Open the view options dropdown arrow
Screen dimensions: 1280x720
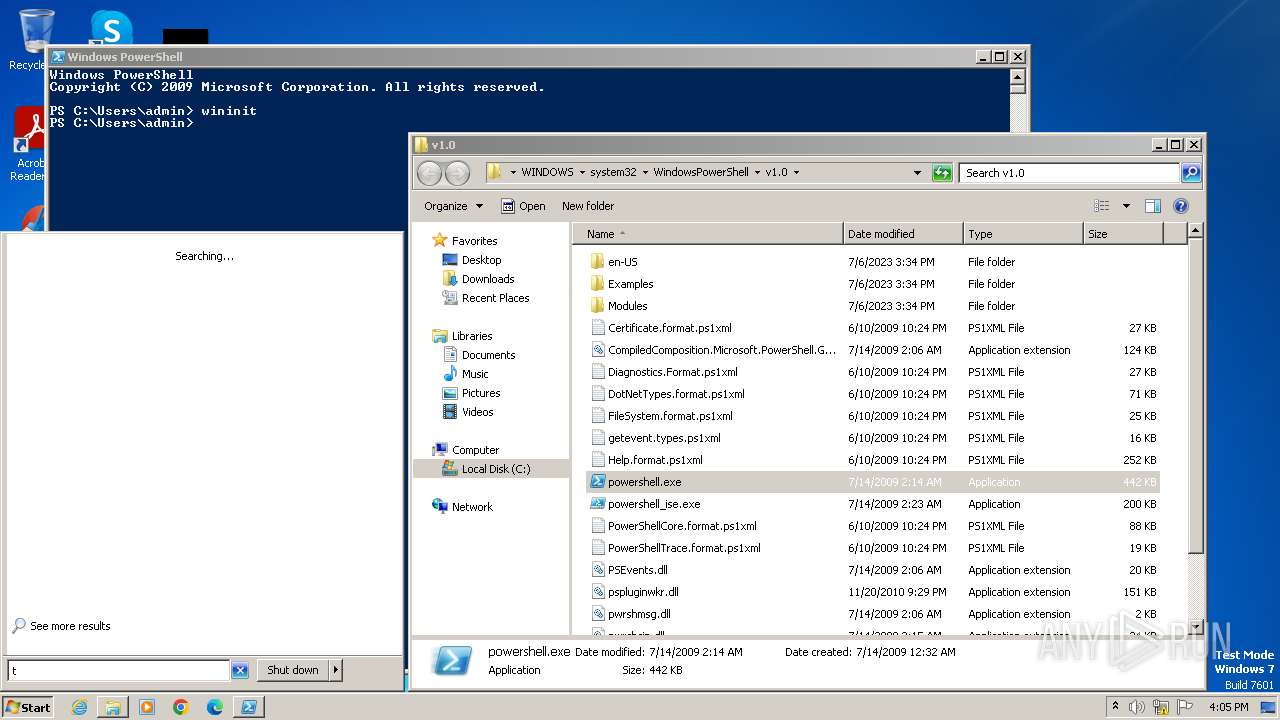coord(1126,206)
